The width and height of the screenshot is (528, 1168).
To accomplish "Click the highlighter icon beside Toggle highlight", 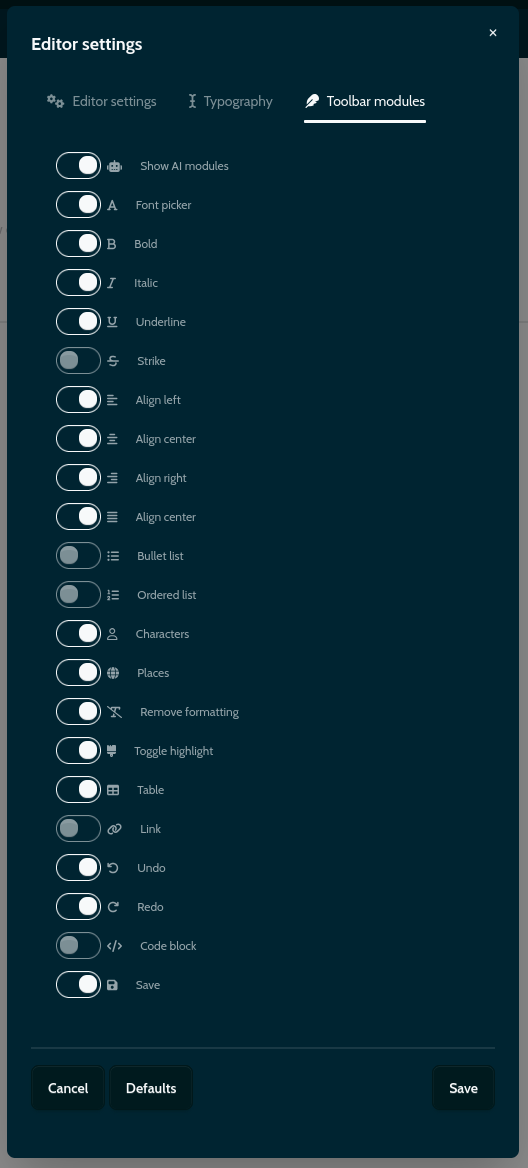I will coord(112,751).
